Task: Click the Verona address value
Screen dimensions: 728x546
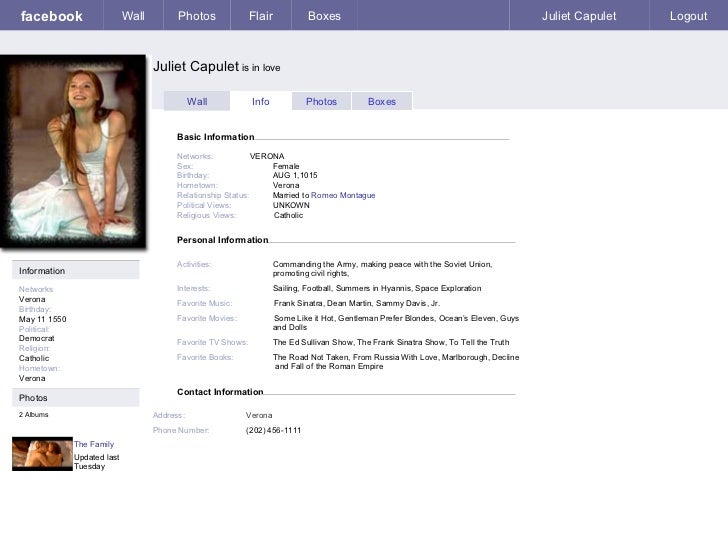Action: click(x=259, y=416)
